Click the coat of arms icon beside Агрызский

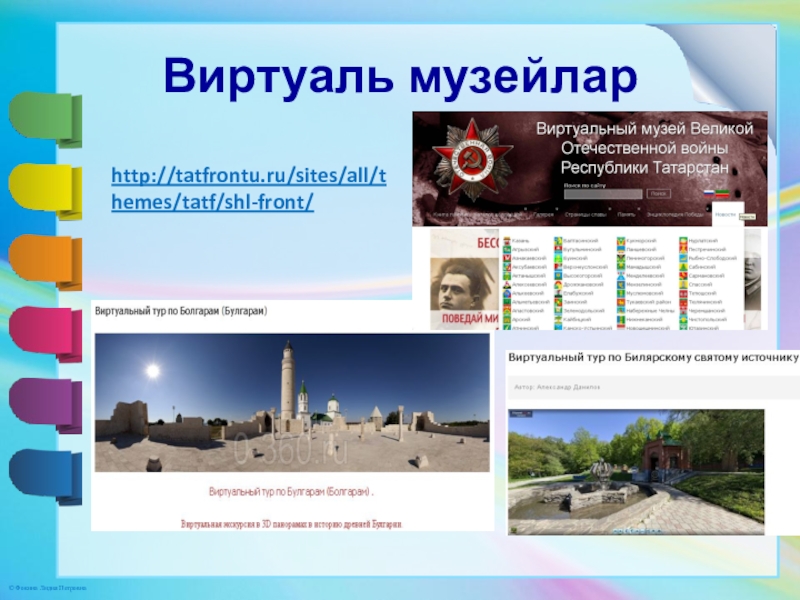(507, 249)
